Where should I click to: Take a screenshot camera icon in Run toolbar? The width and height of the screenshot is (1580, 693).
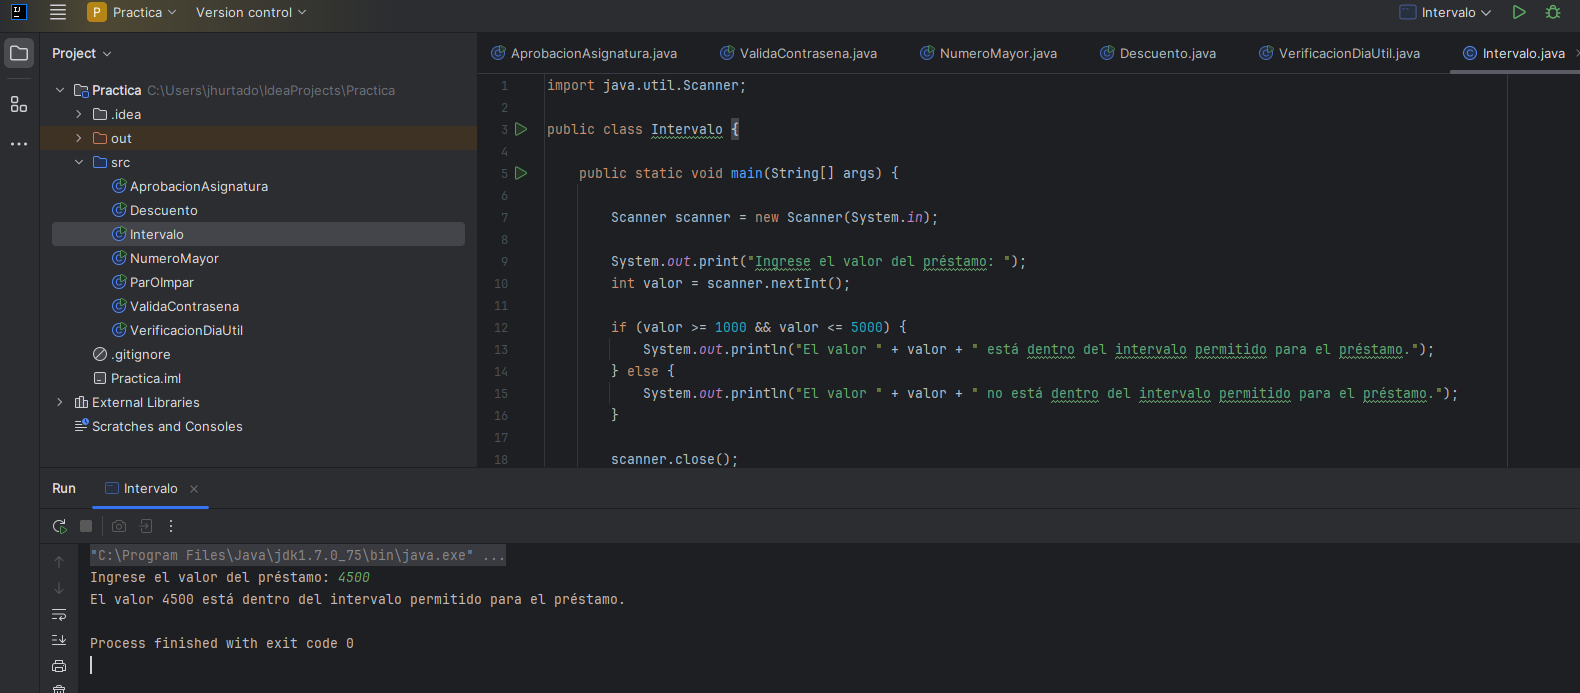click(119, 526)
